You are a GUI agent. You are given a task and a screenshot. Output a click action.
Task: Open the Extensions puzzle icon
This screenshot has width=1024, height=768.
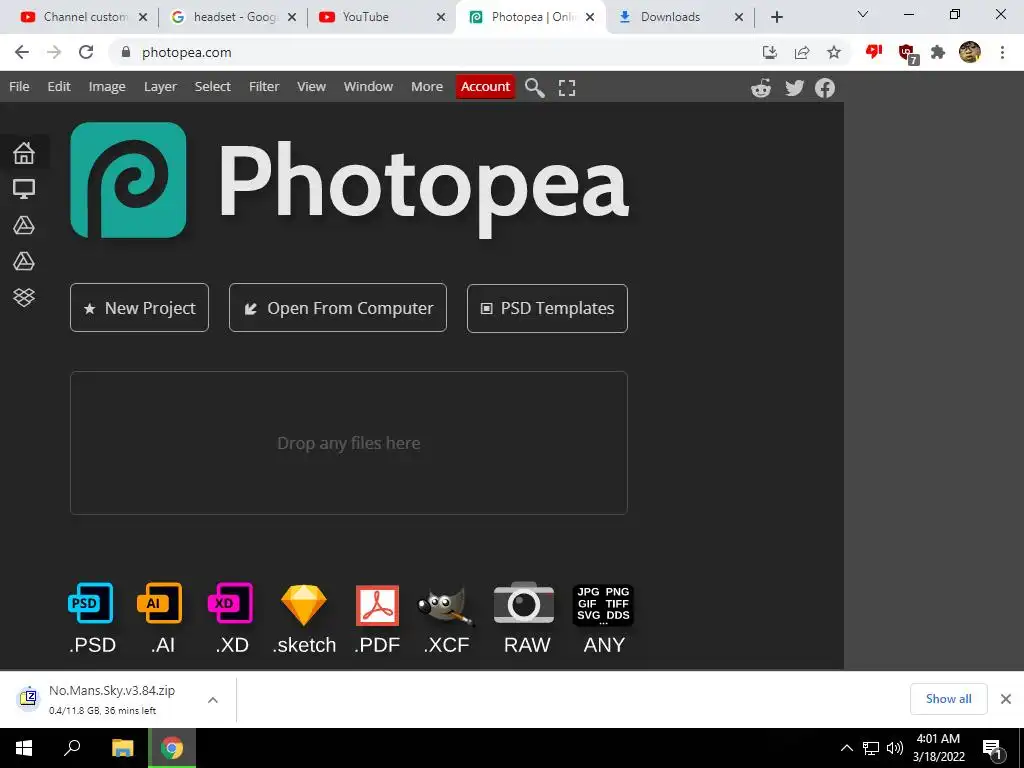pos(938,52)
